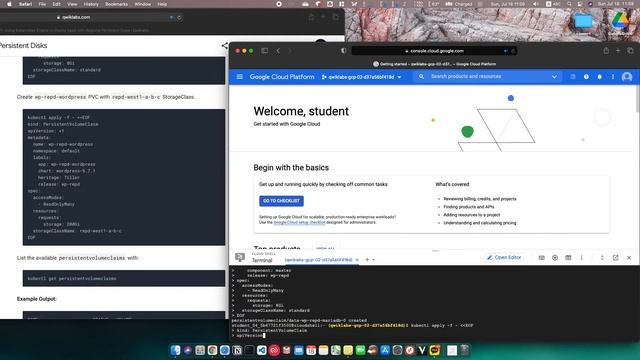This screenshot has height=360, width=640.
Task: Activate Cloud Shell icon in header
Action: click(x=573, y=77)
